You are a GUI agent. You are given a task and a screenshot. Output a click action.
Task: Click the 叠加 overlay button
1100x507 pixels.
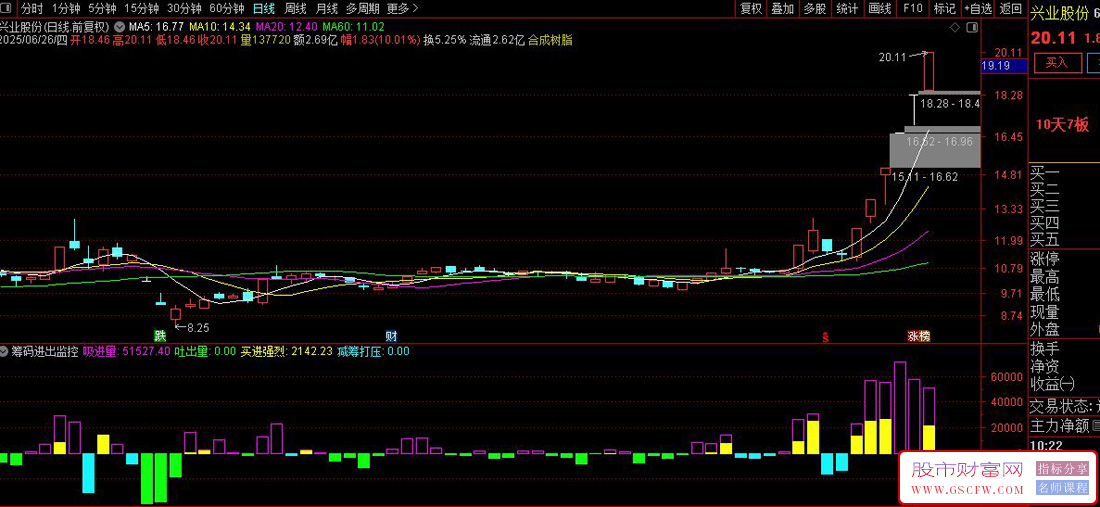(x=783, y=9)
